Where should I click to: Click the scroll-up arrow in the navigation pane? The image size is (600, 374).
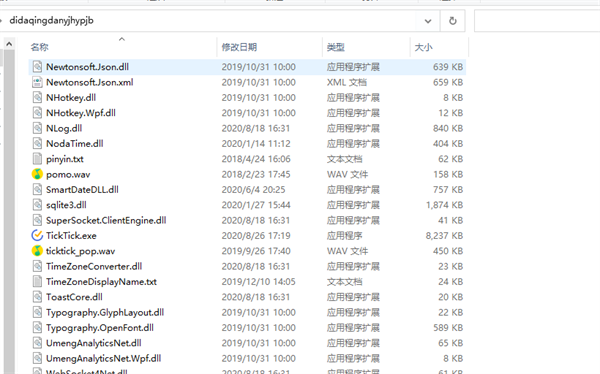click(9, 44)
